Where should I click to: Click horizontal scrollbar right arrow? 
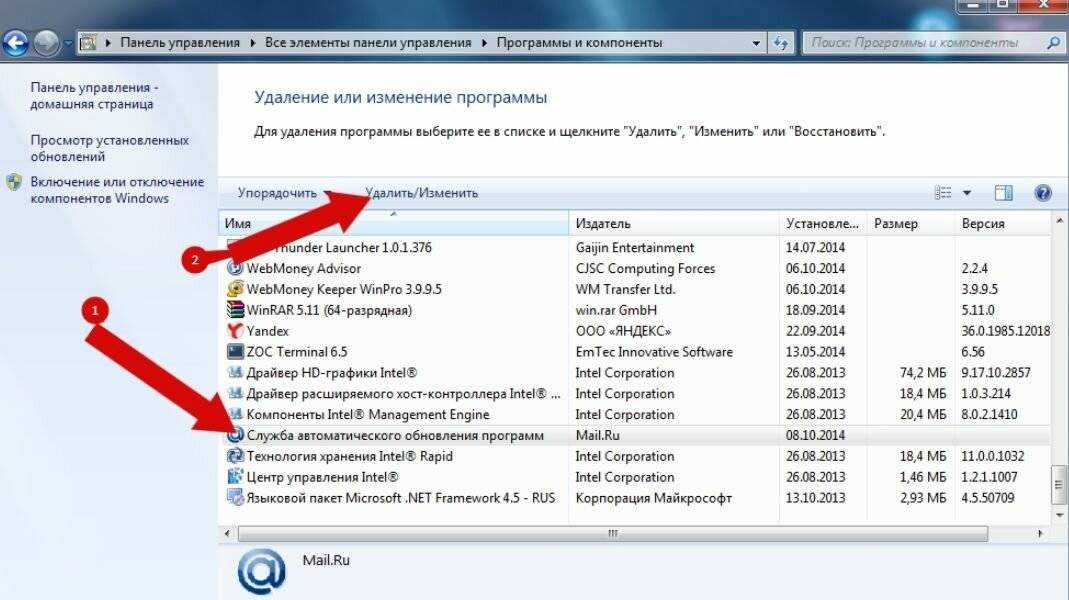coord(1040,533)
